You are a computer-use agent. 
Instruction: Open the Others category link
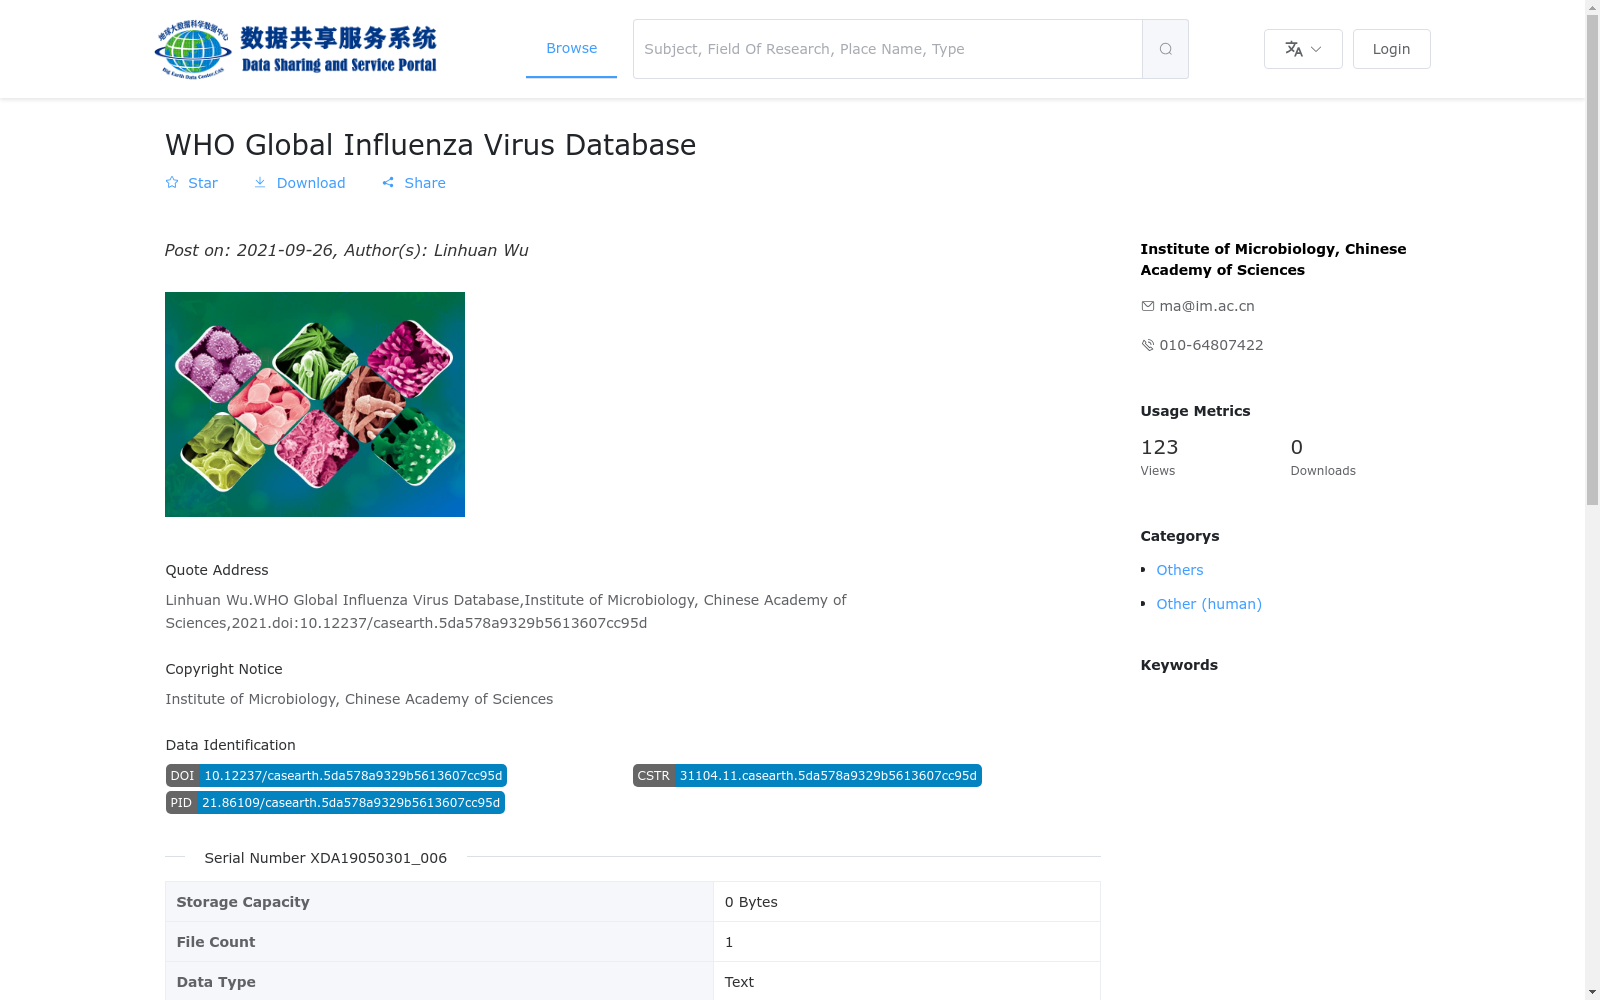pos(1179,570)
